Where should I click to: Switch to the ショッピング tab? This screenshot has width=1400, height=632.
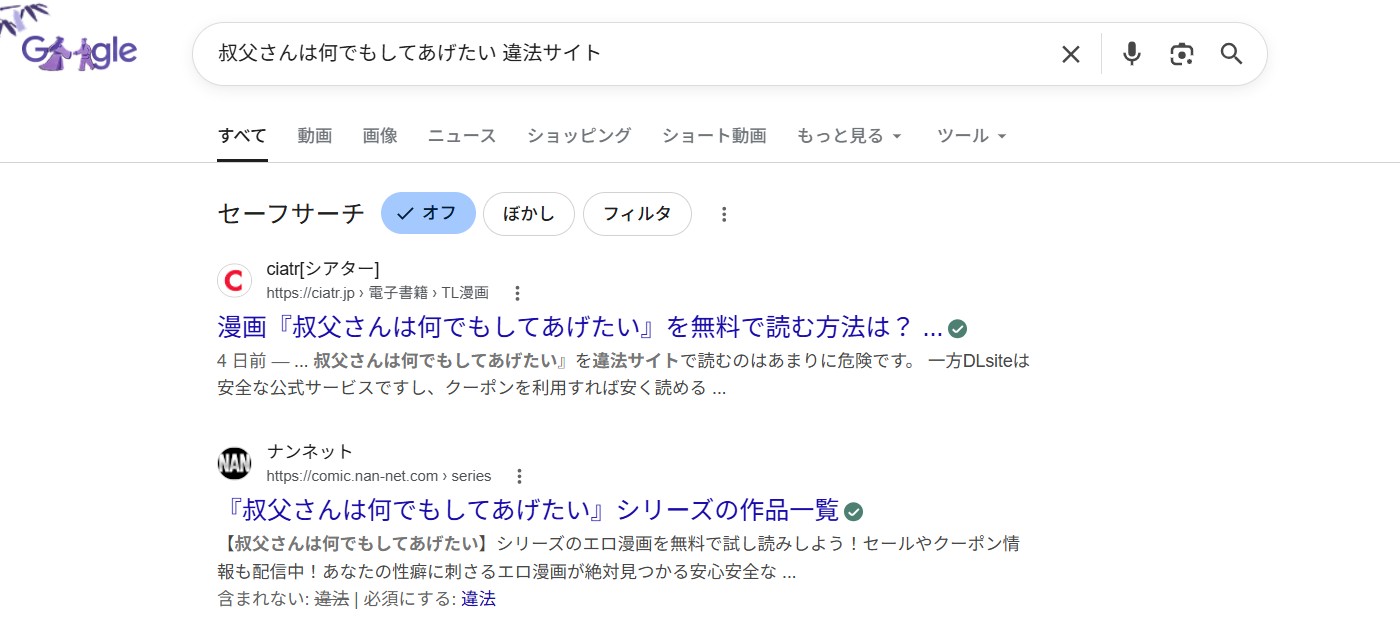pos(579,136)
